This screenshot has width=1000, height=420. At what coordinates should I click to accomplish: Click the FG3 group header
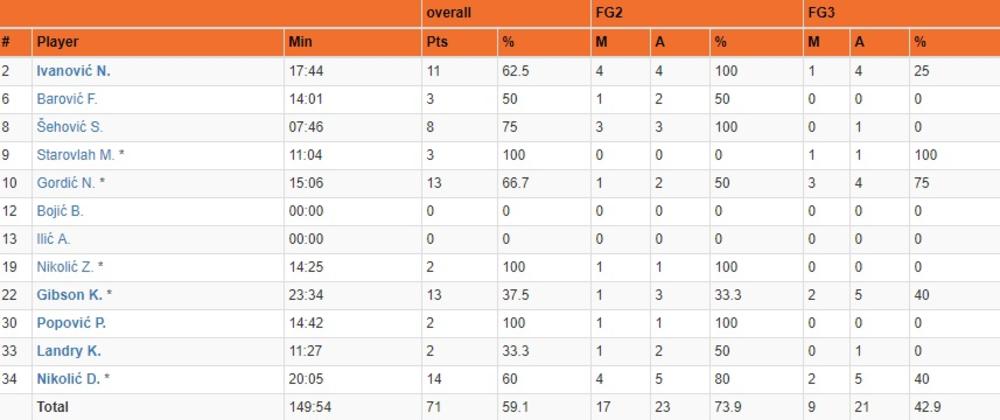[x=823, y=13]
